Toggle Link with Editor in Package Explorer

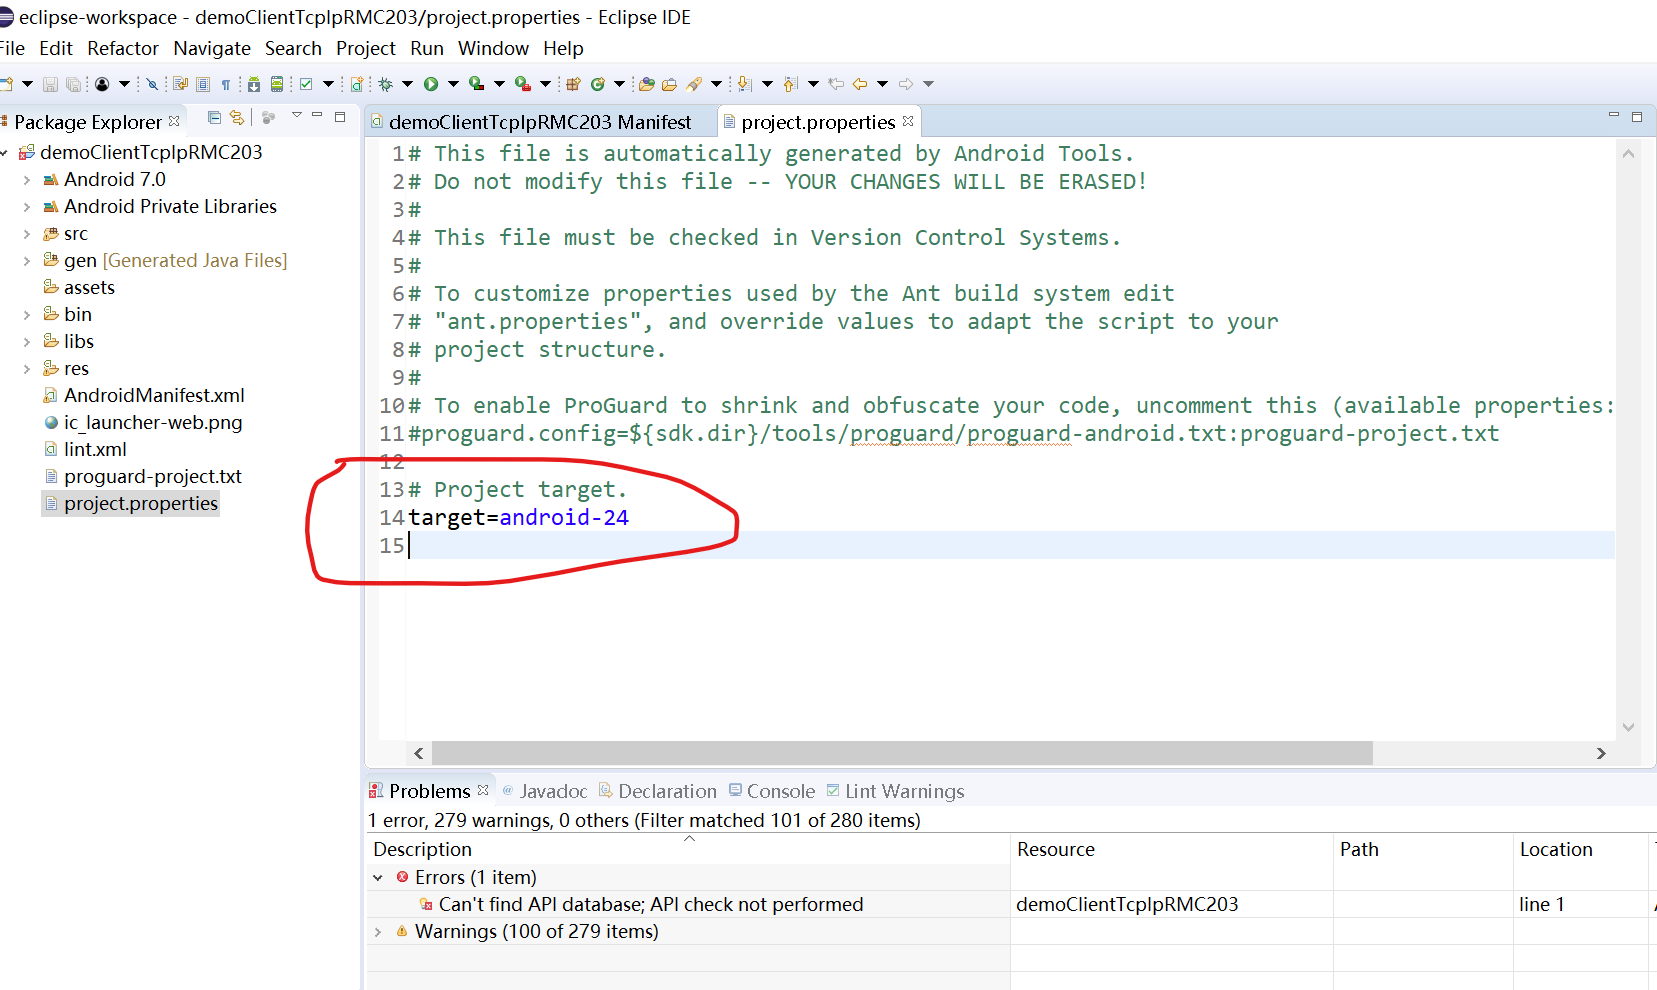pos(237,117)
